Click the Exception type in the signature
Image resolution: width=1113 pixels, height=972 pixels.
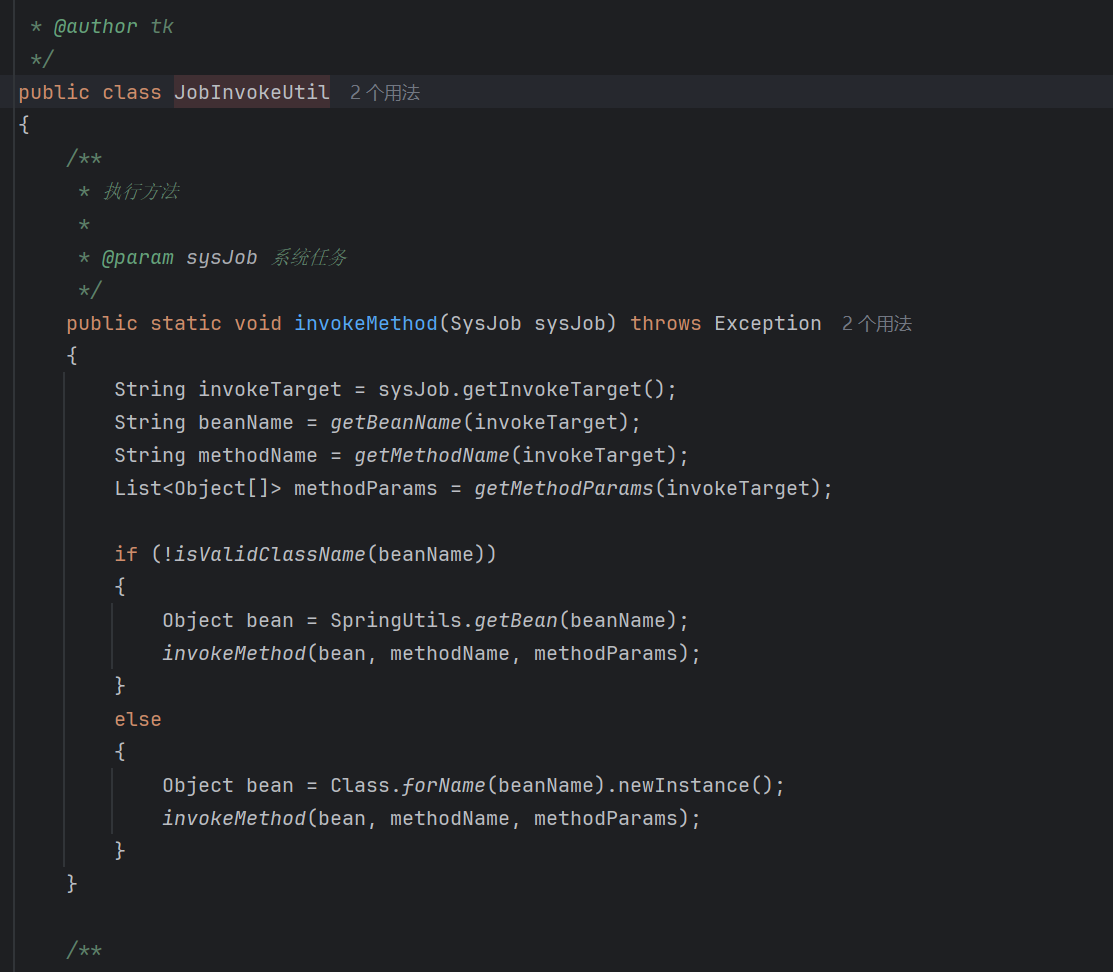pos(767,324)
